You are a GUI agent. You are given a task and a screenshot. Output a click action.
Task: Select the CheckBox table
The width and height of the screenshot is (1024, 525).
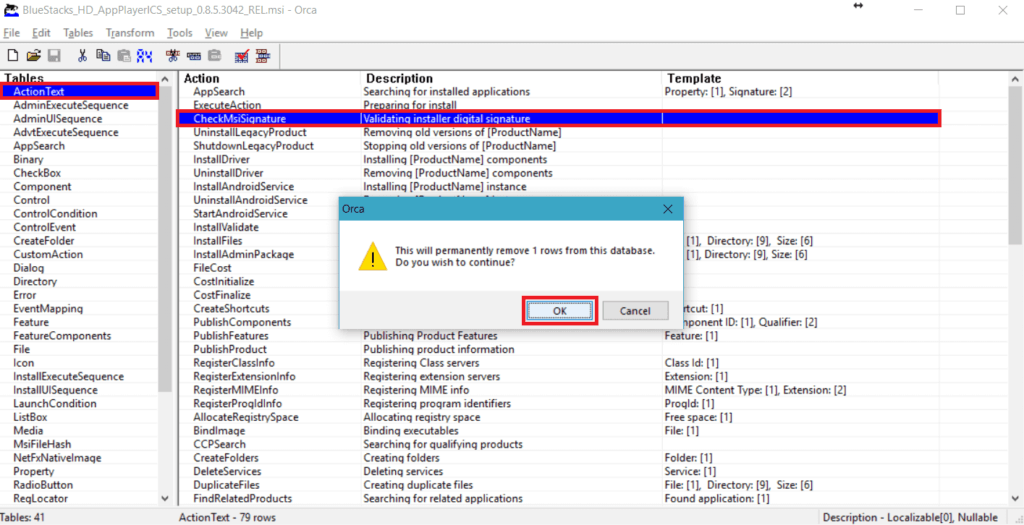click(x=37, y=173)
